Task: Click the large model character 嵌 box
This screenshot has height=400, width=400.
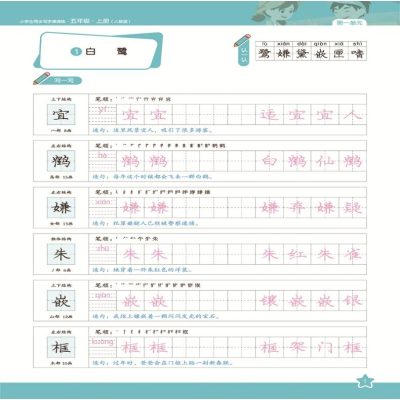Action: (x=61, y=301)
